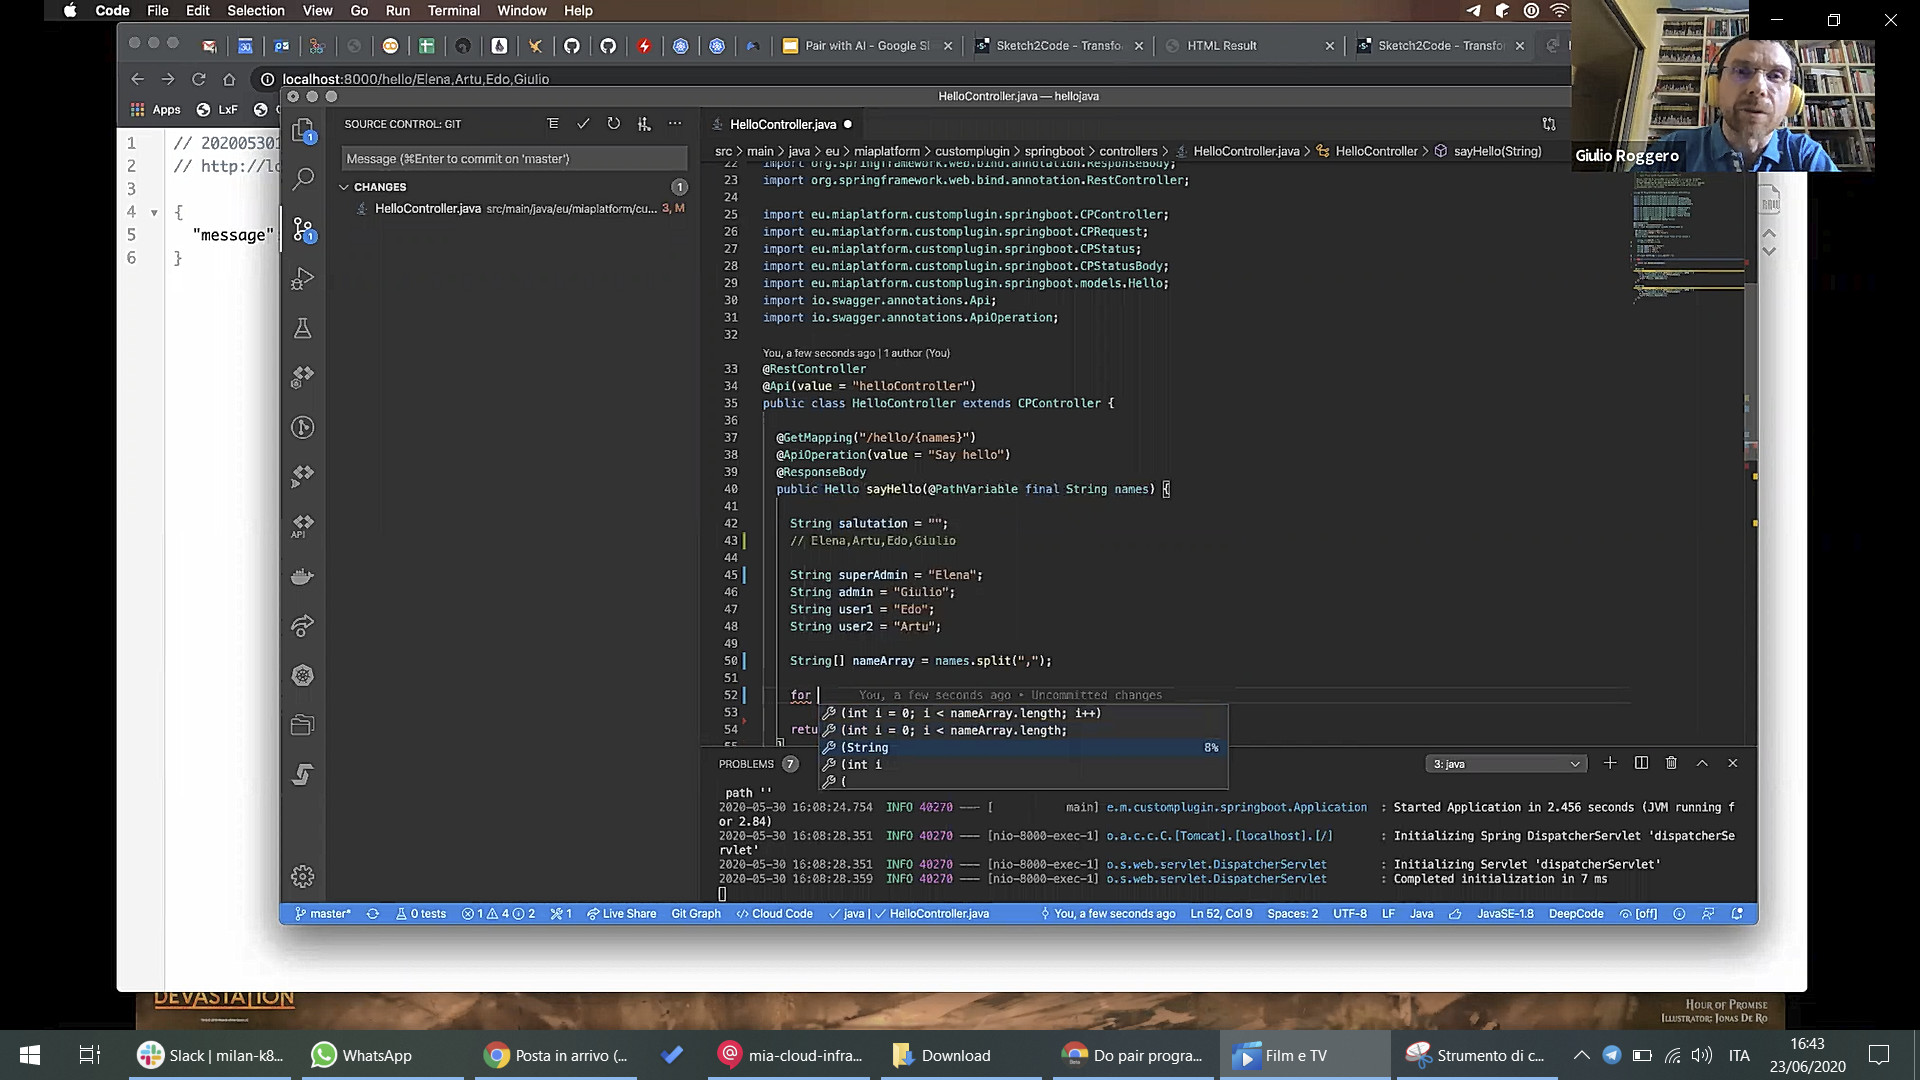Select the '(int i' autocomplete suggestion

point(1024,764)
